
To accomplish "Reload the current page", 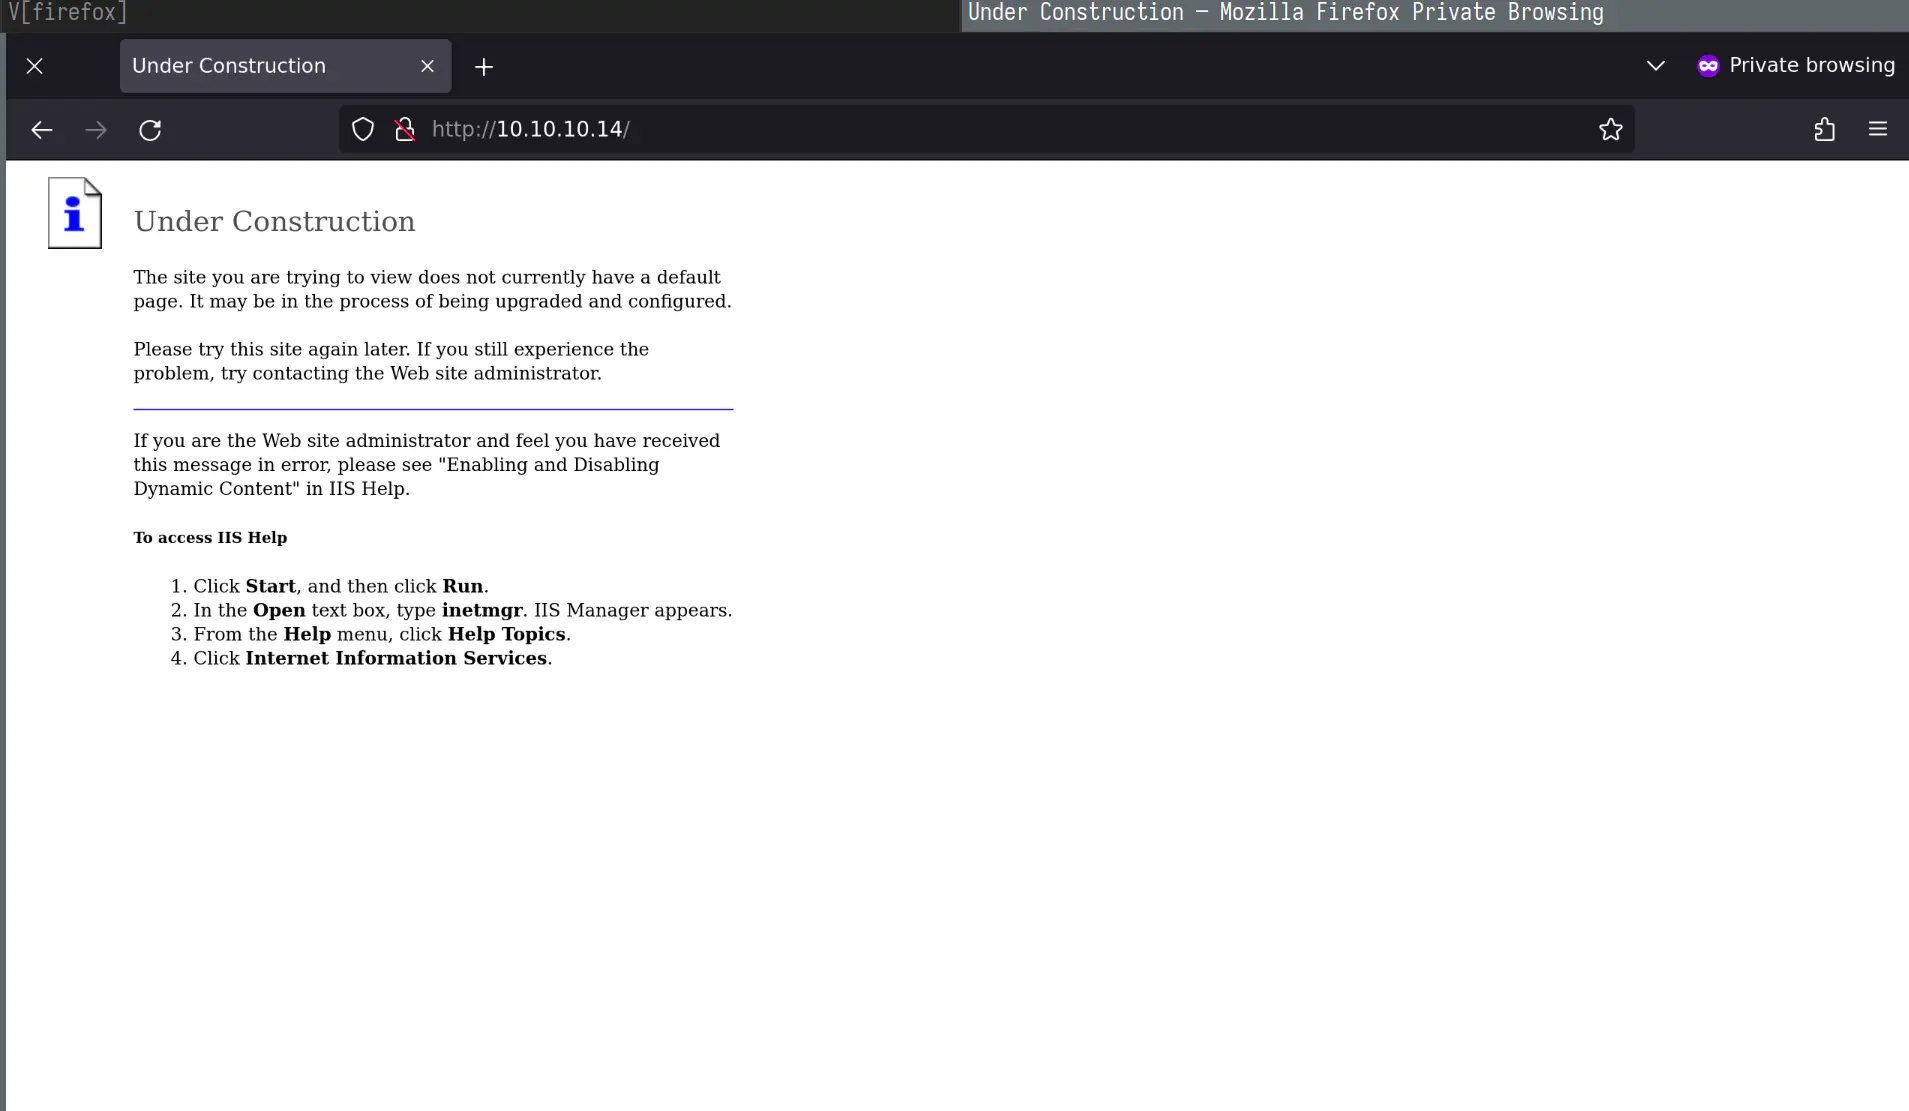I will [150, 130].
